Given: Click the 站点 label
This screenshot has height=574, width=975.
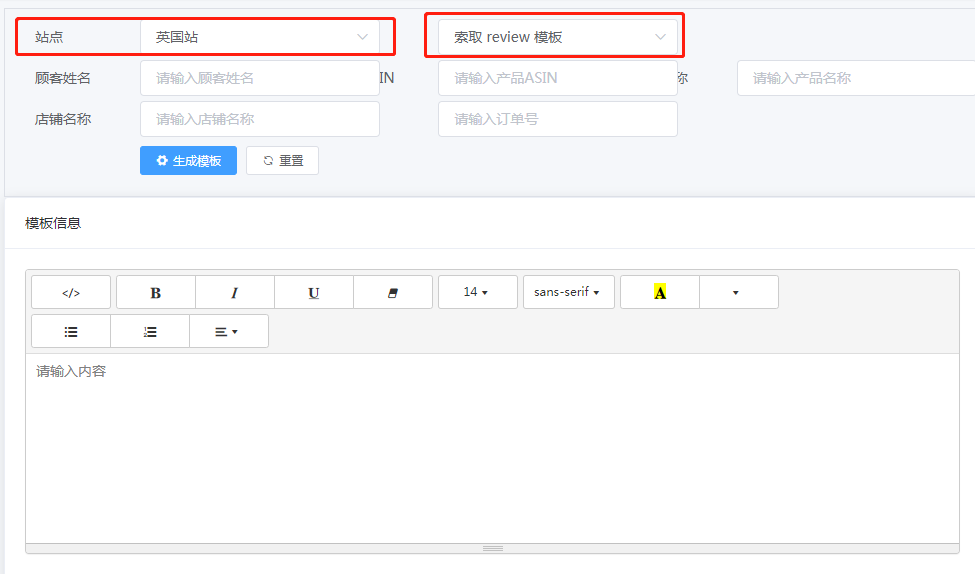Looking at the screenshot, I should 49,37.
